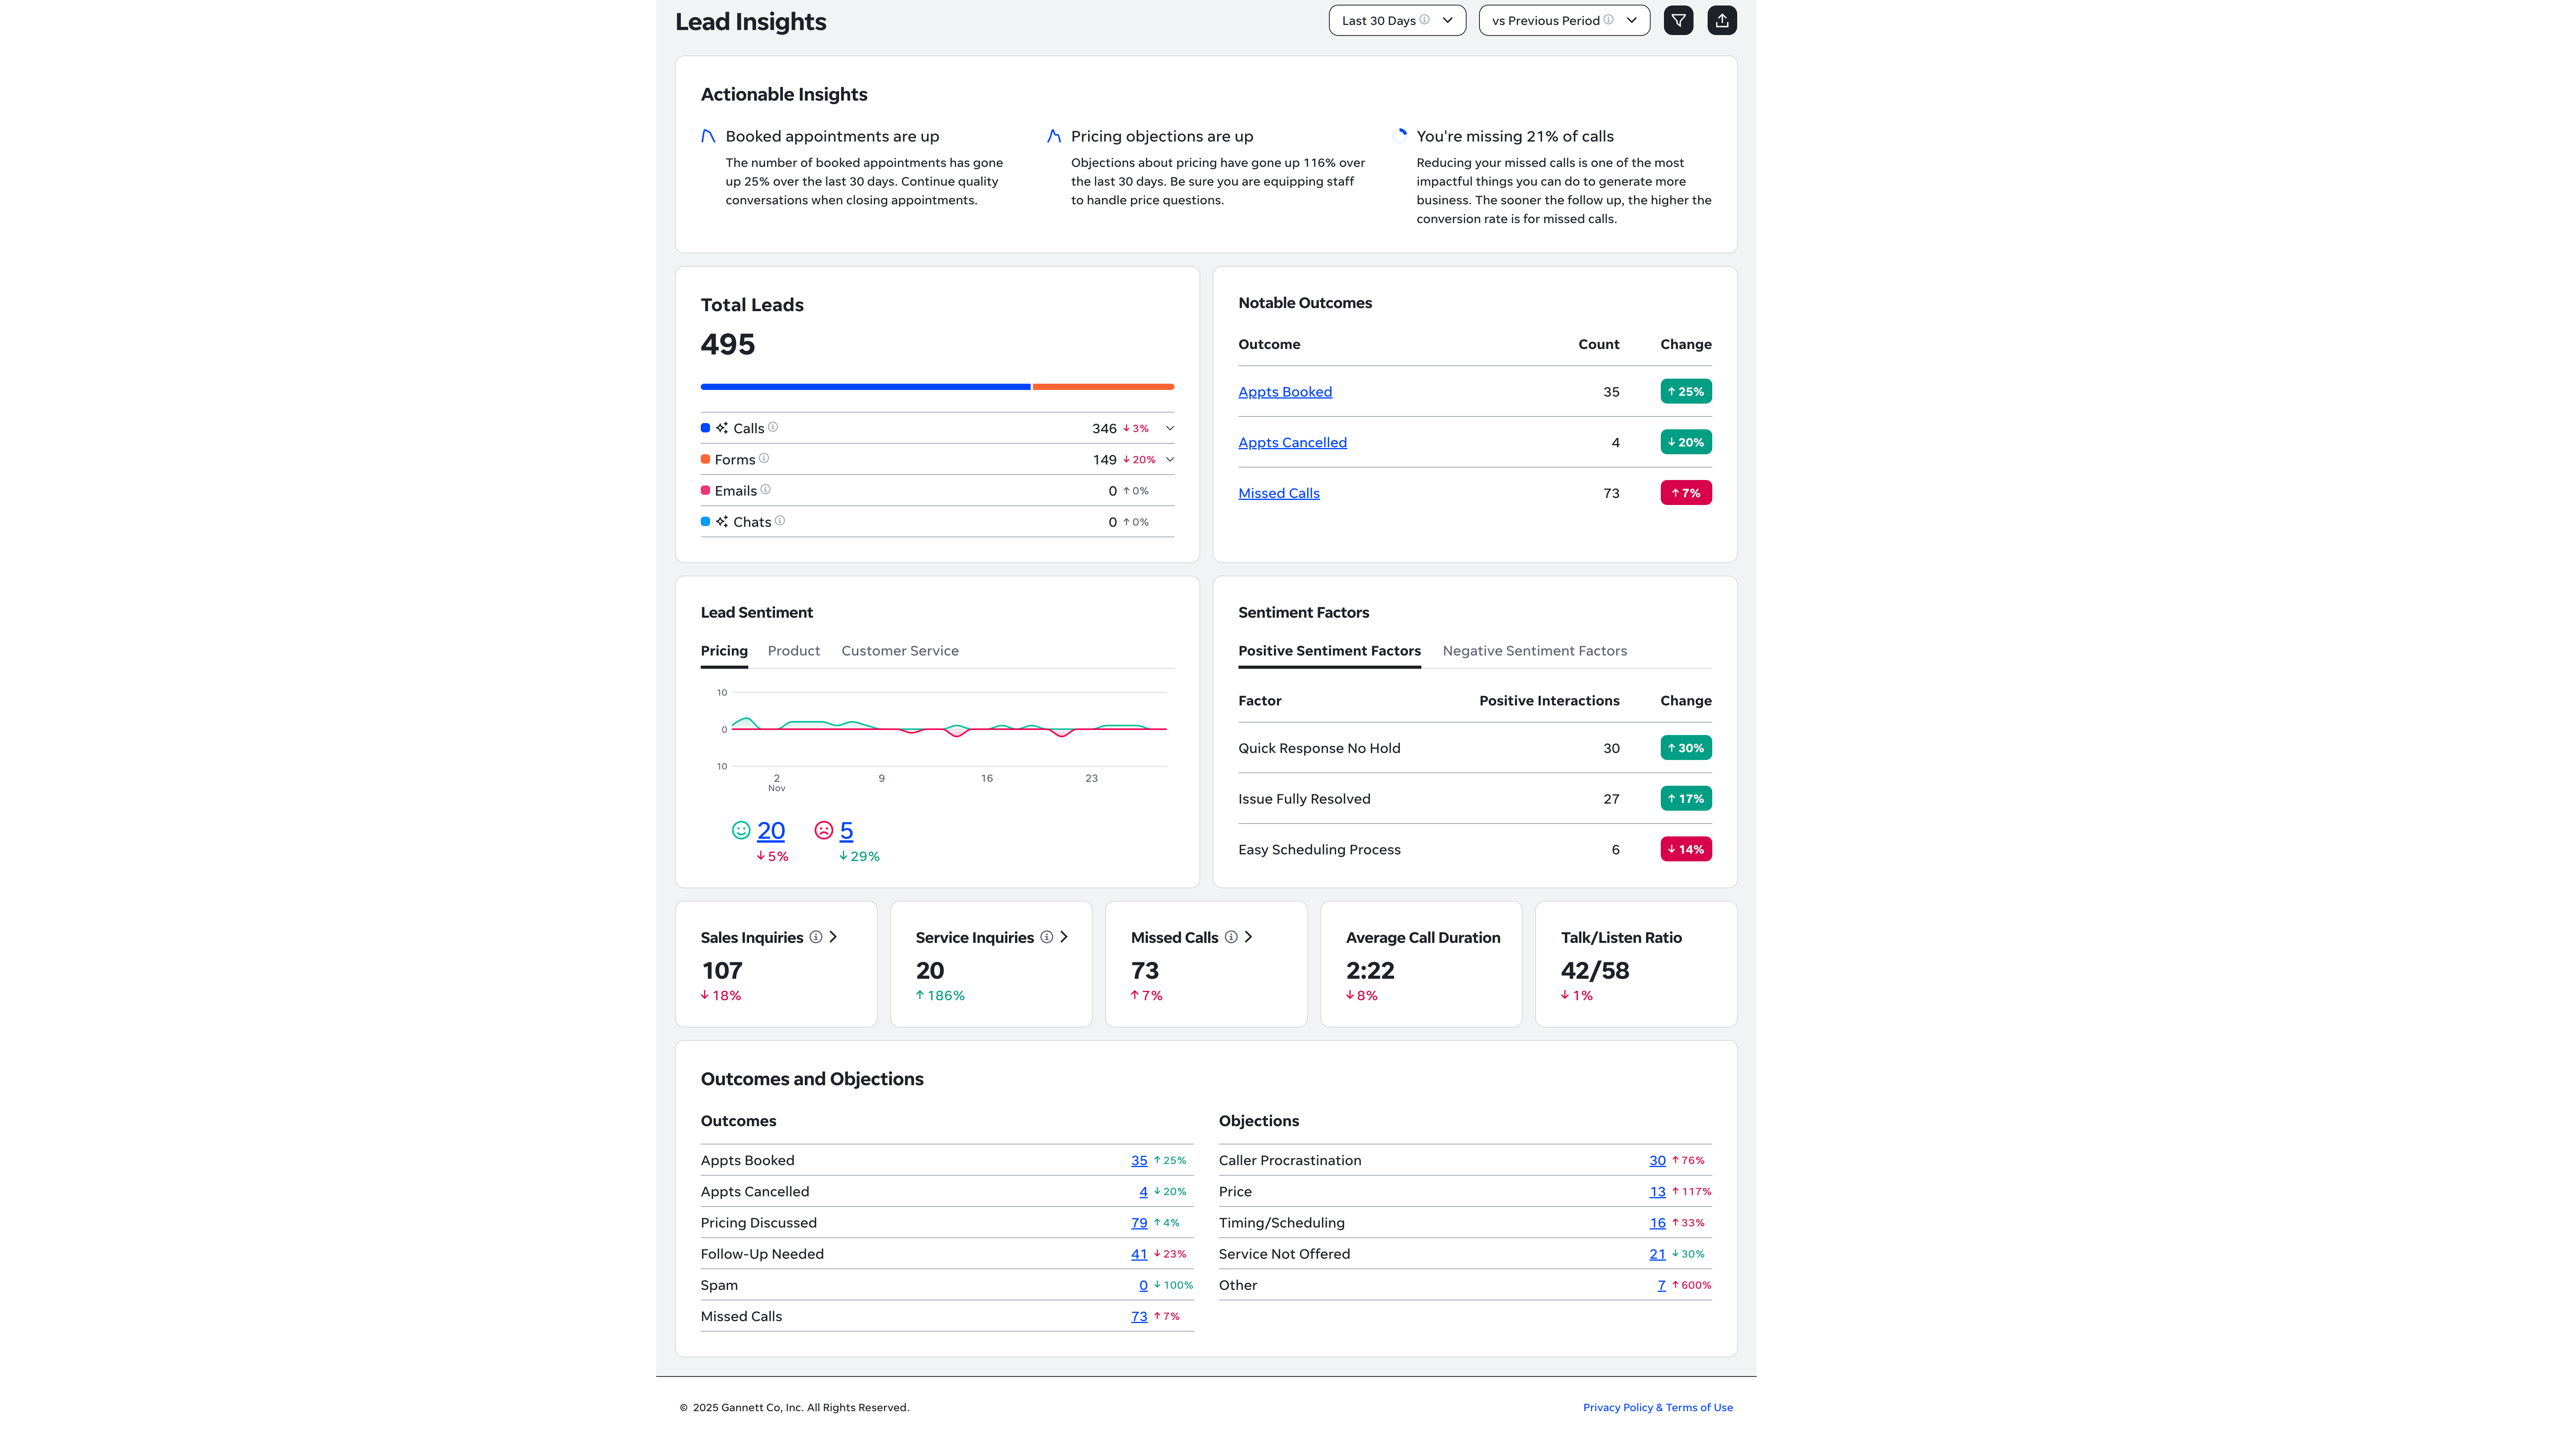Click info icon next to Chats
This screenshot has height=1449, width=2576.
(780, 521)
